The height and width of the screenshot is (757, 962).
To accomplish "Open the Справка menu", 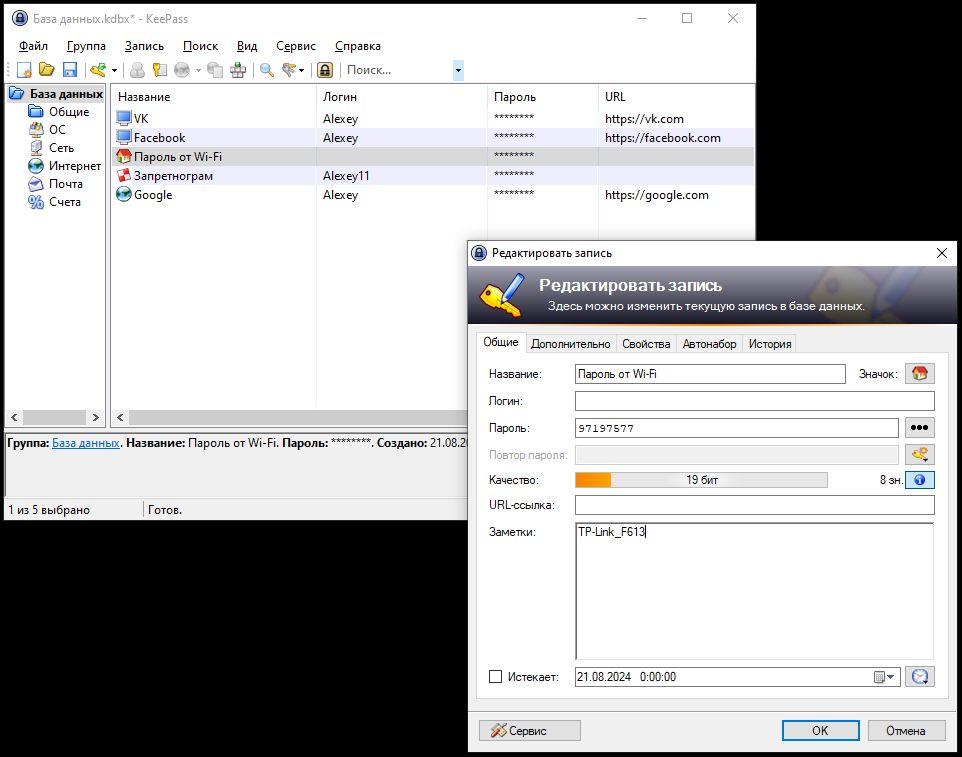I will point(358,46).
